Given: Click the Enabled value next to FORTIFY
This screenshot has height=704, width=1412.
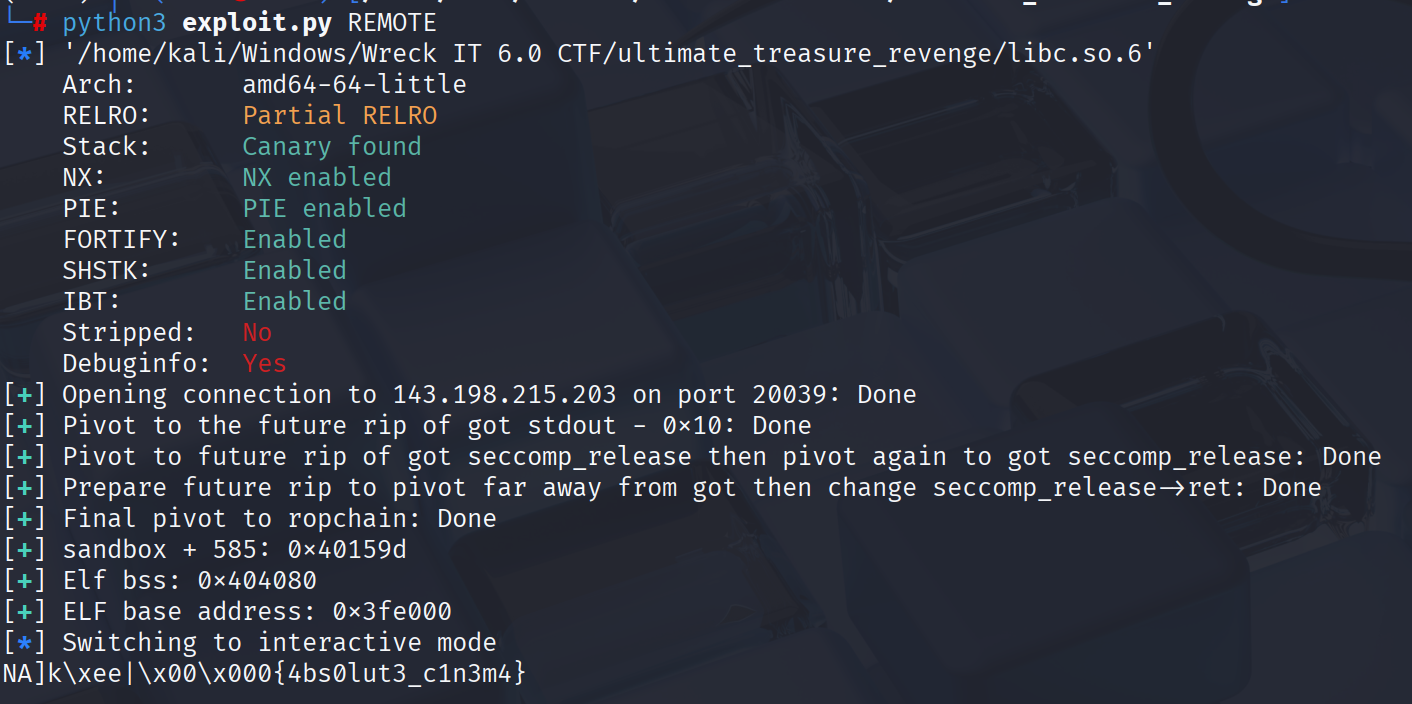Looking at the screenshot, I should [295, 239].
